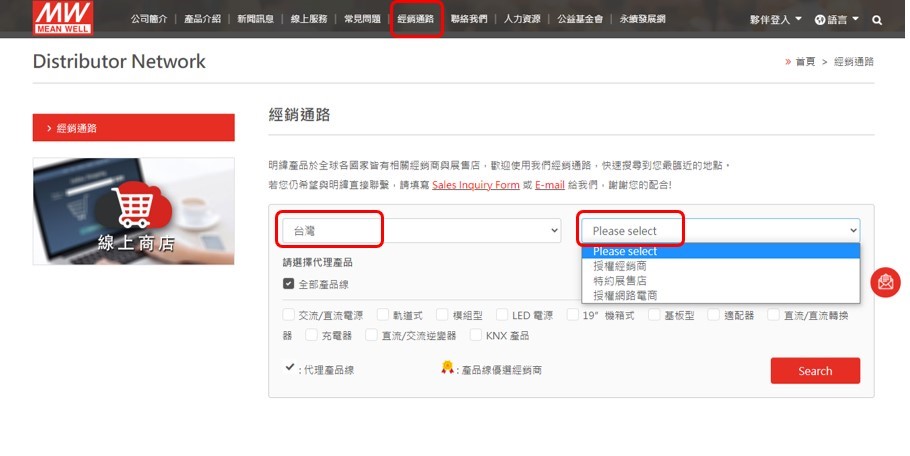Click the globe language icon
This screenshot has width=910, height=456.
[820, 20]
